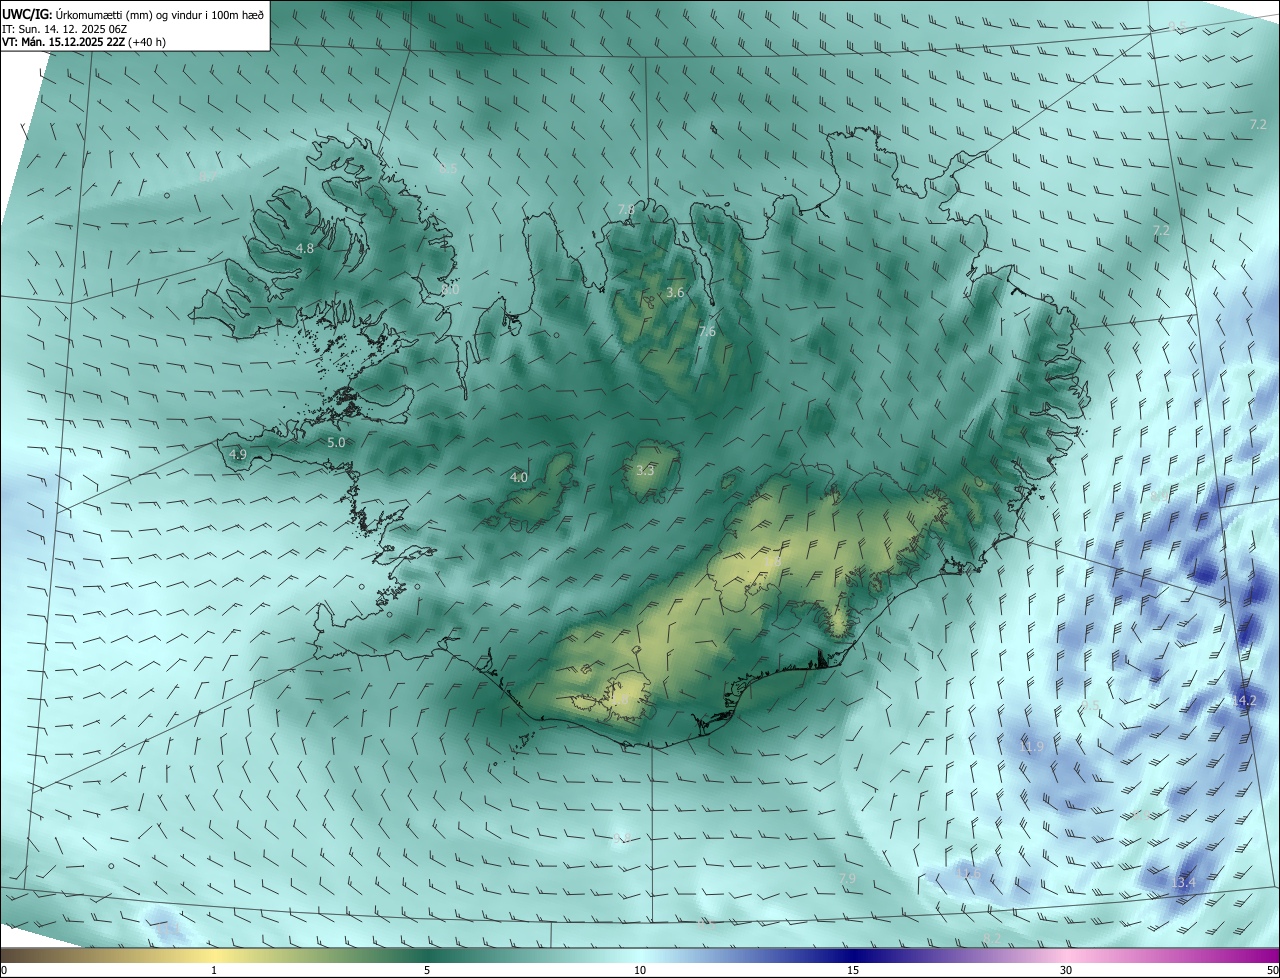Click the 11.9 value label offshore
Image resolution: width=1280 pixels, height=978 pixels.
[x=1031, y=747]
